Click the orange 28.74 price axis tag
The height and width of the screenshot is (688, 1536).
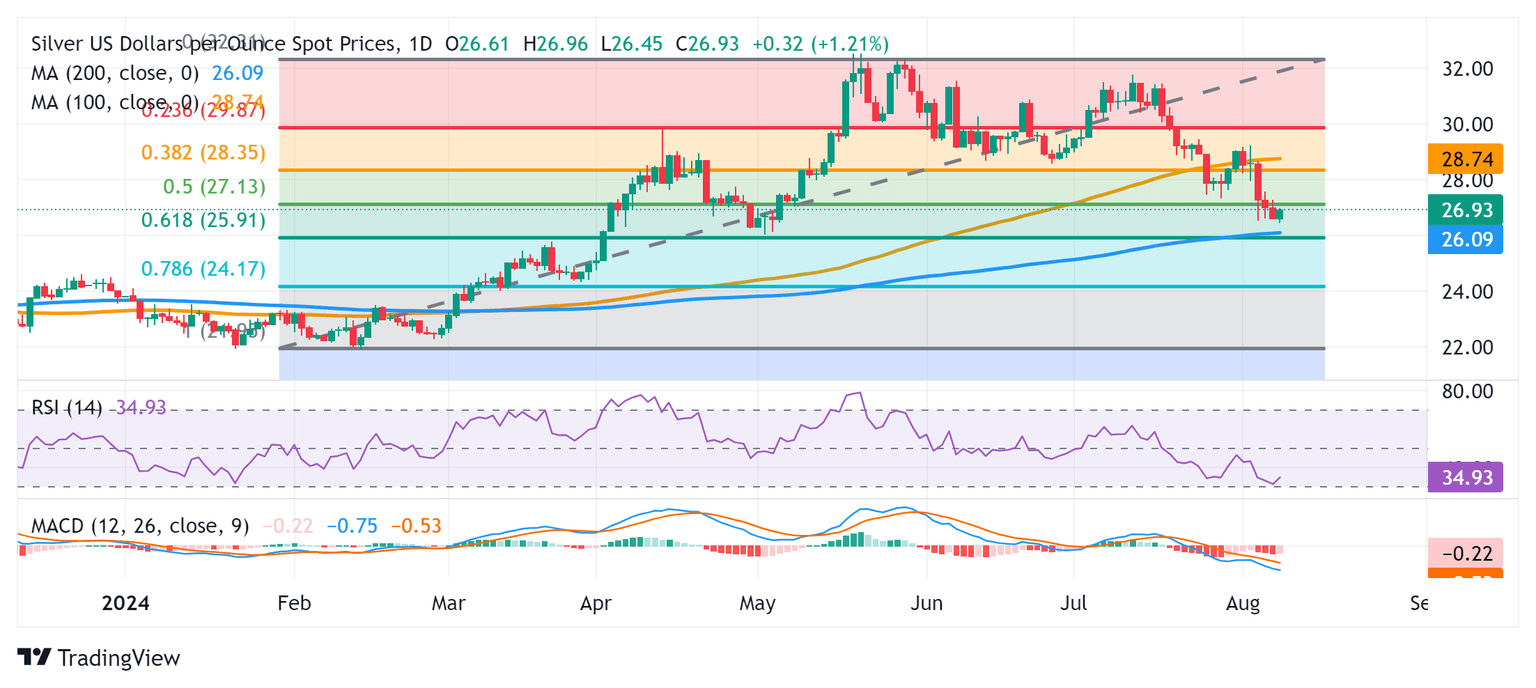tap(1468, 159)
